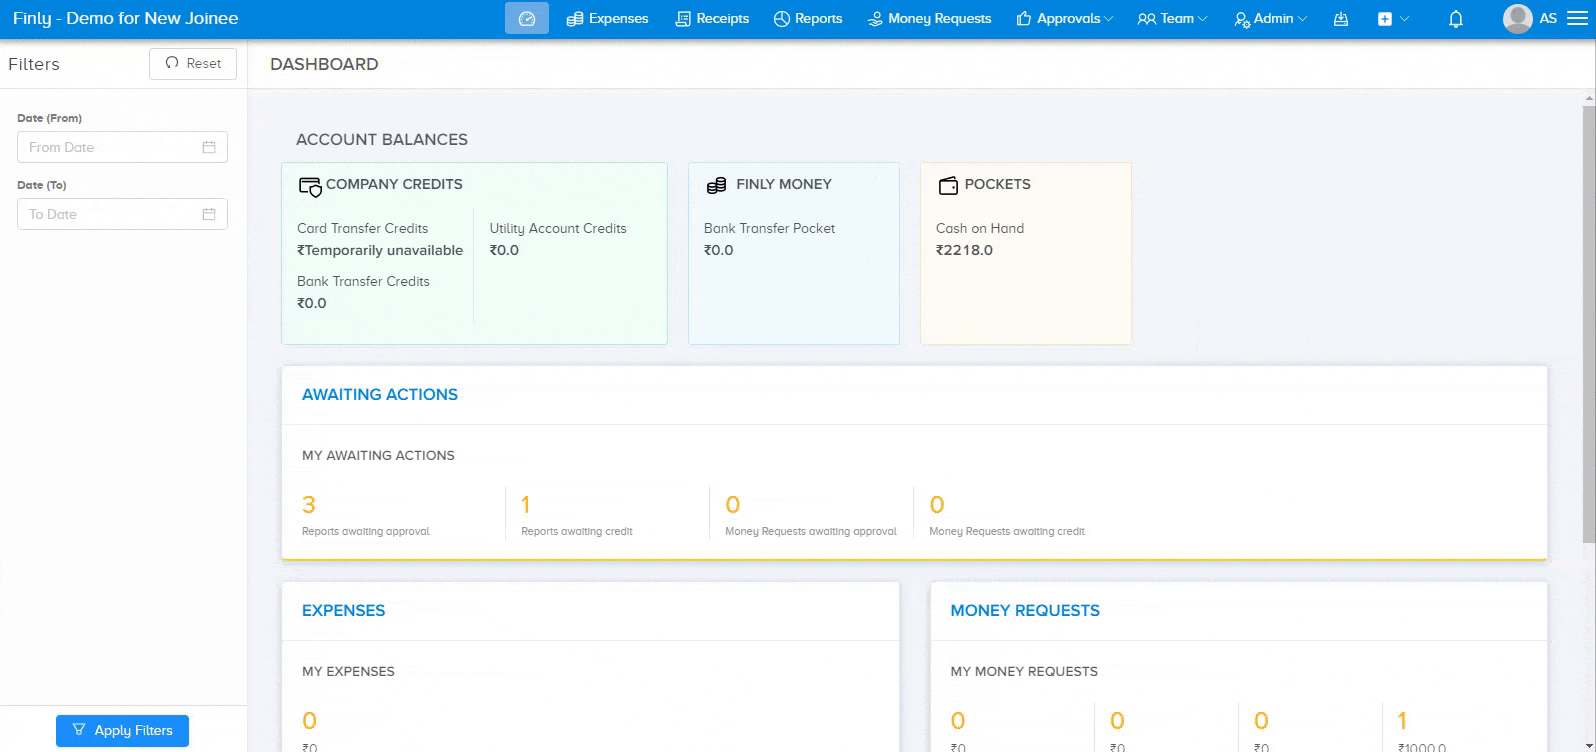Expand the Admin dropdown menu
This screenshot has height=752, width=1596.
[x=1270, y=19]
